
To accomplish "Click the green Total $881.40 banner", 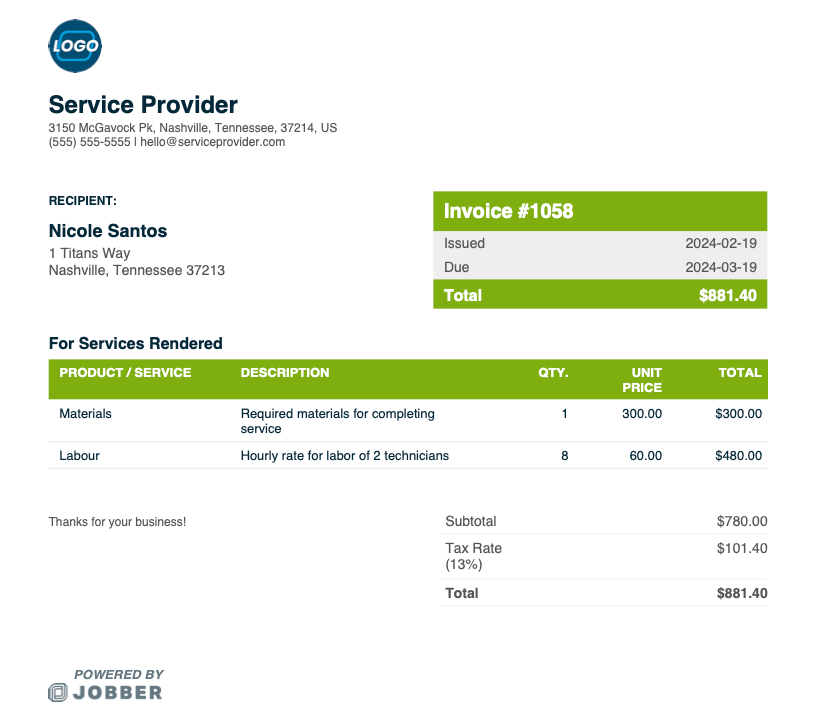I will click(600, 295).
